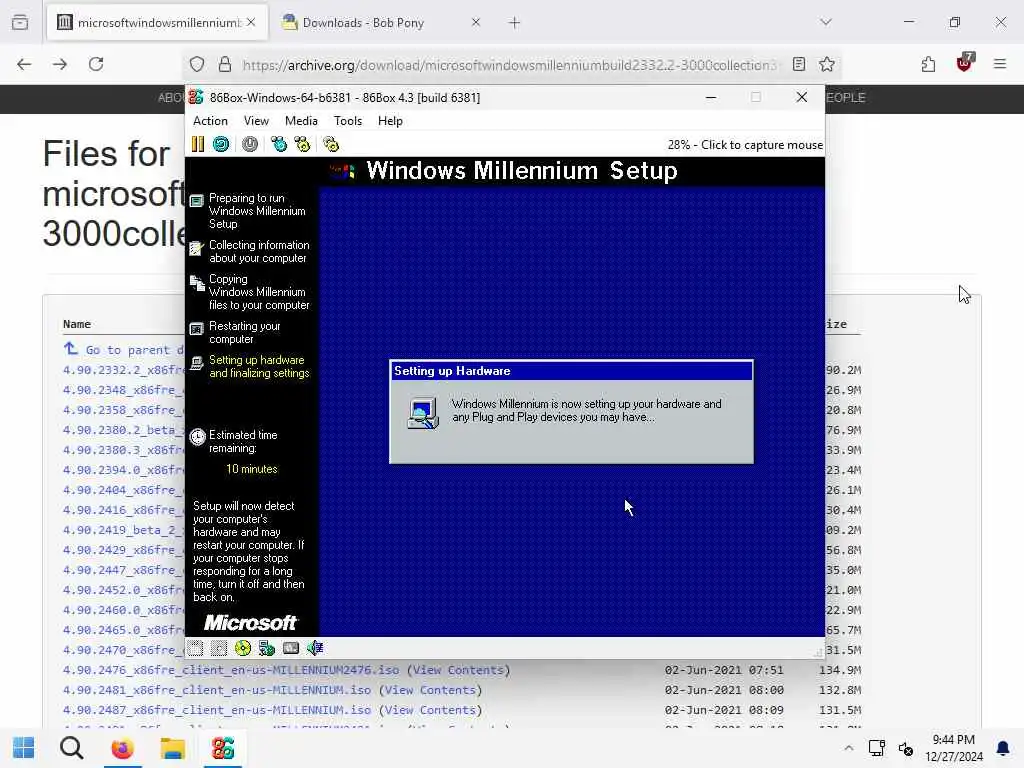Click the ACPI shutdown power icon
The image size is (1024, 768).
[249, 144]
